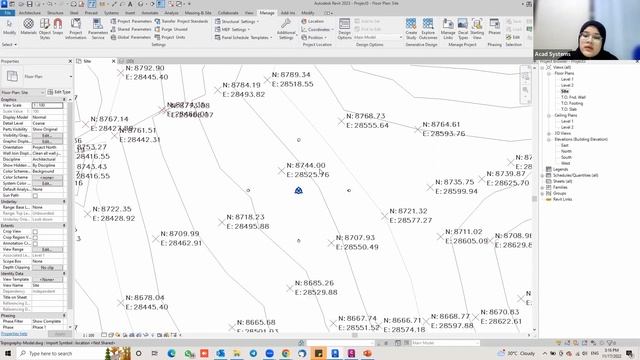Click Create Study in Generative Design
Image resolution: width=640 pixels, height=360 pixels.
411,29
